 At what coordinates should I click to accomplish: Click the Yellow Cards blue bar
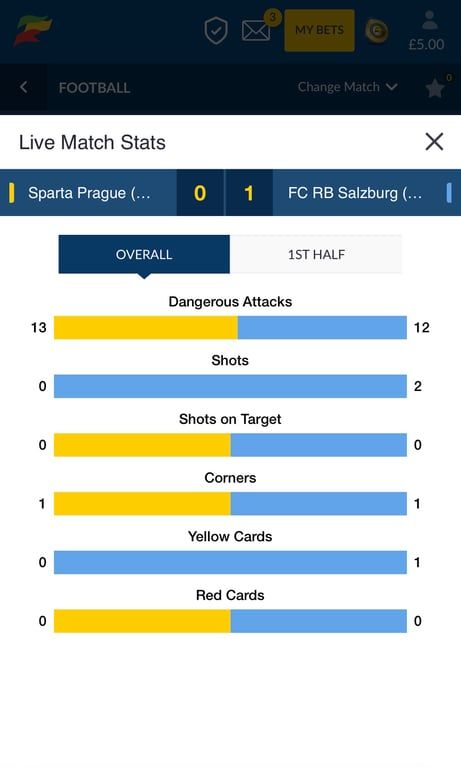click(230, 562)
